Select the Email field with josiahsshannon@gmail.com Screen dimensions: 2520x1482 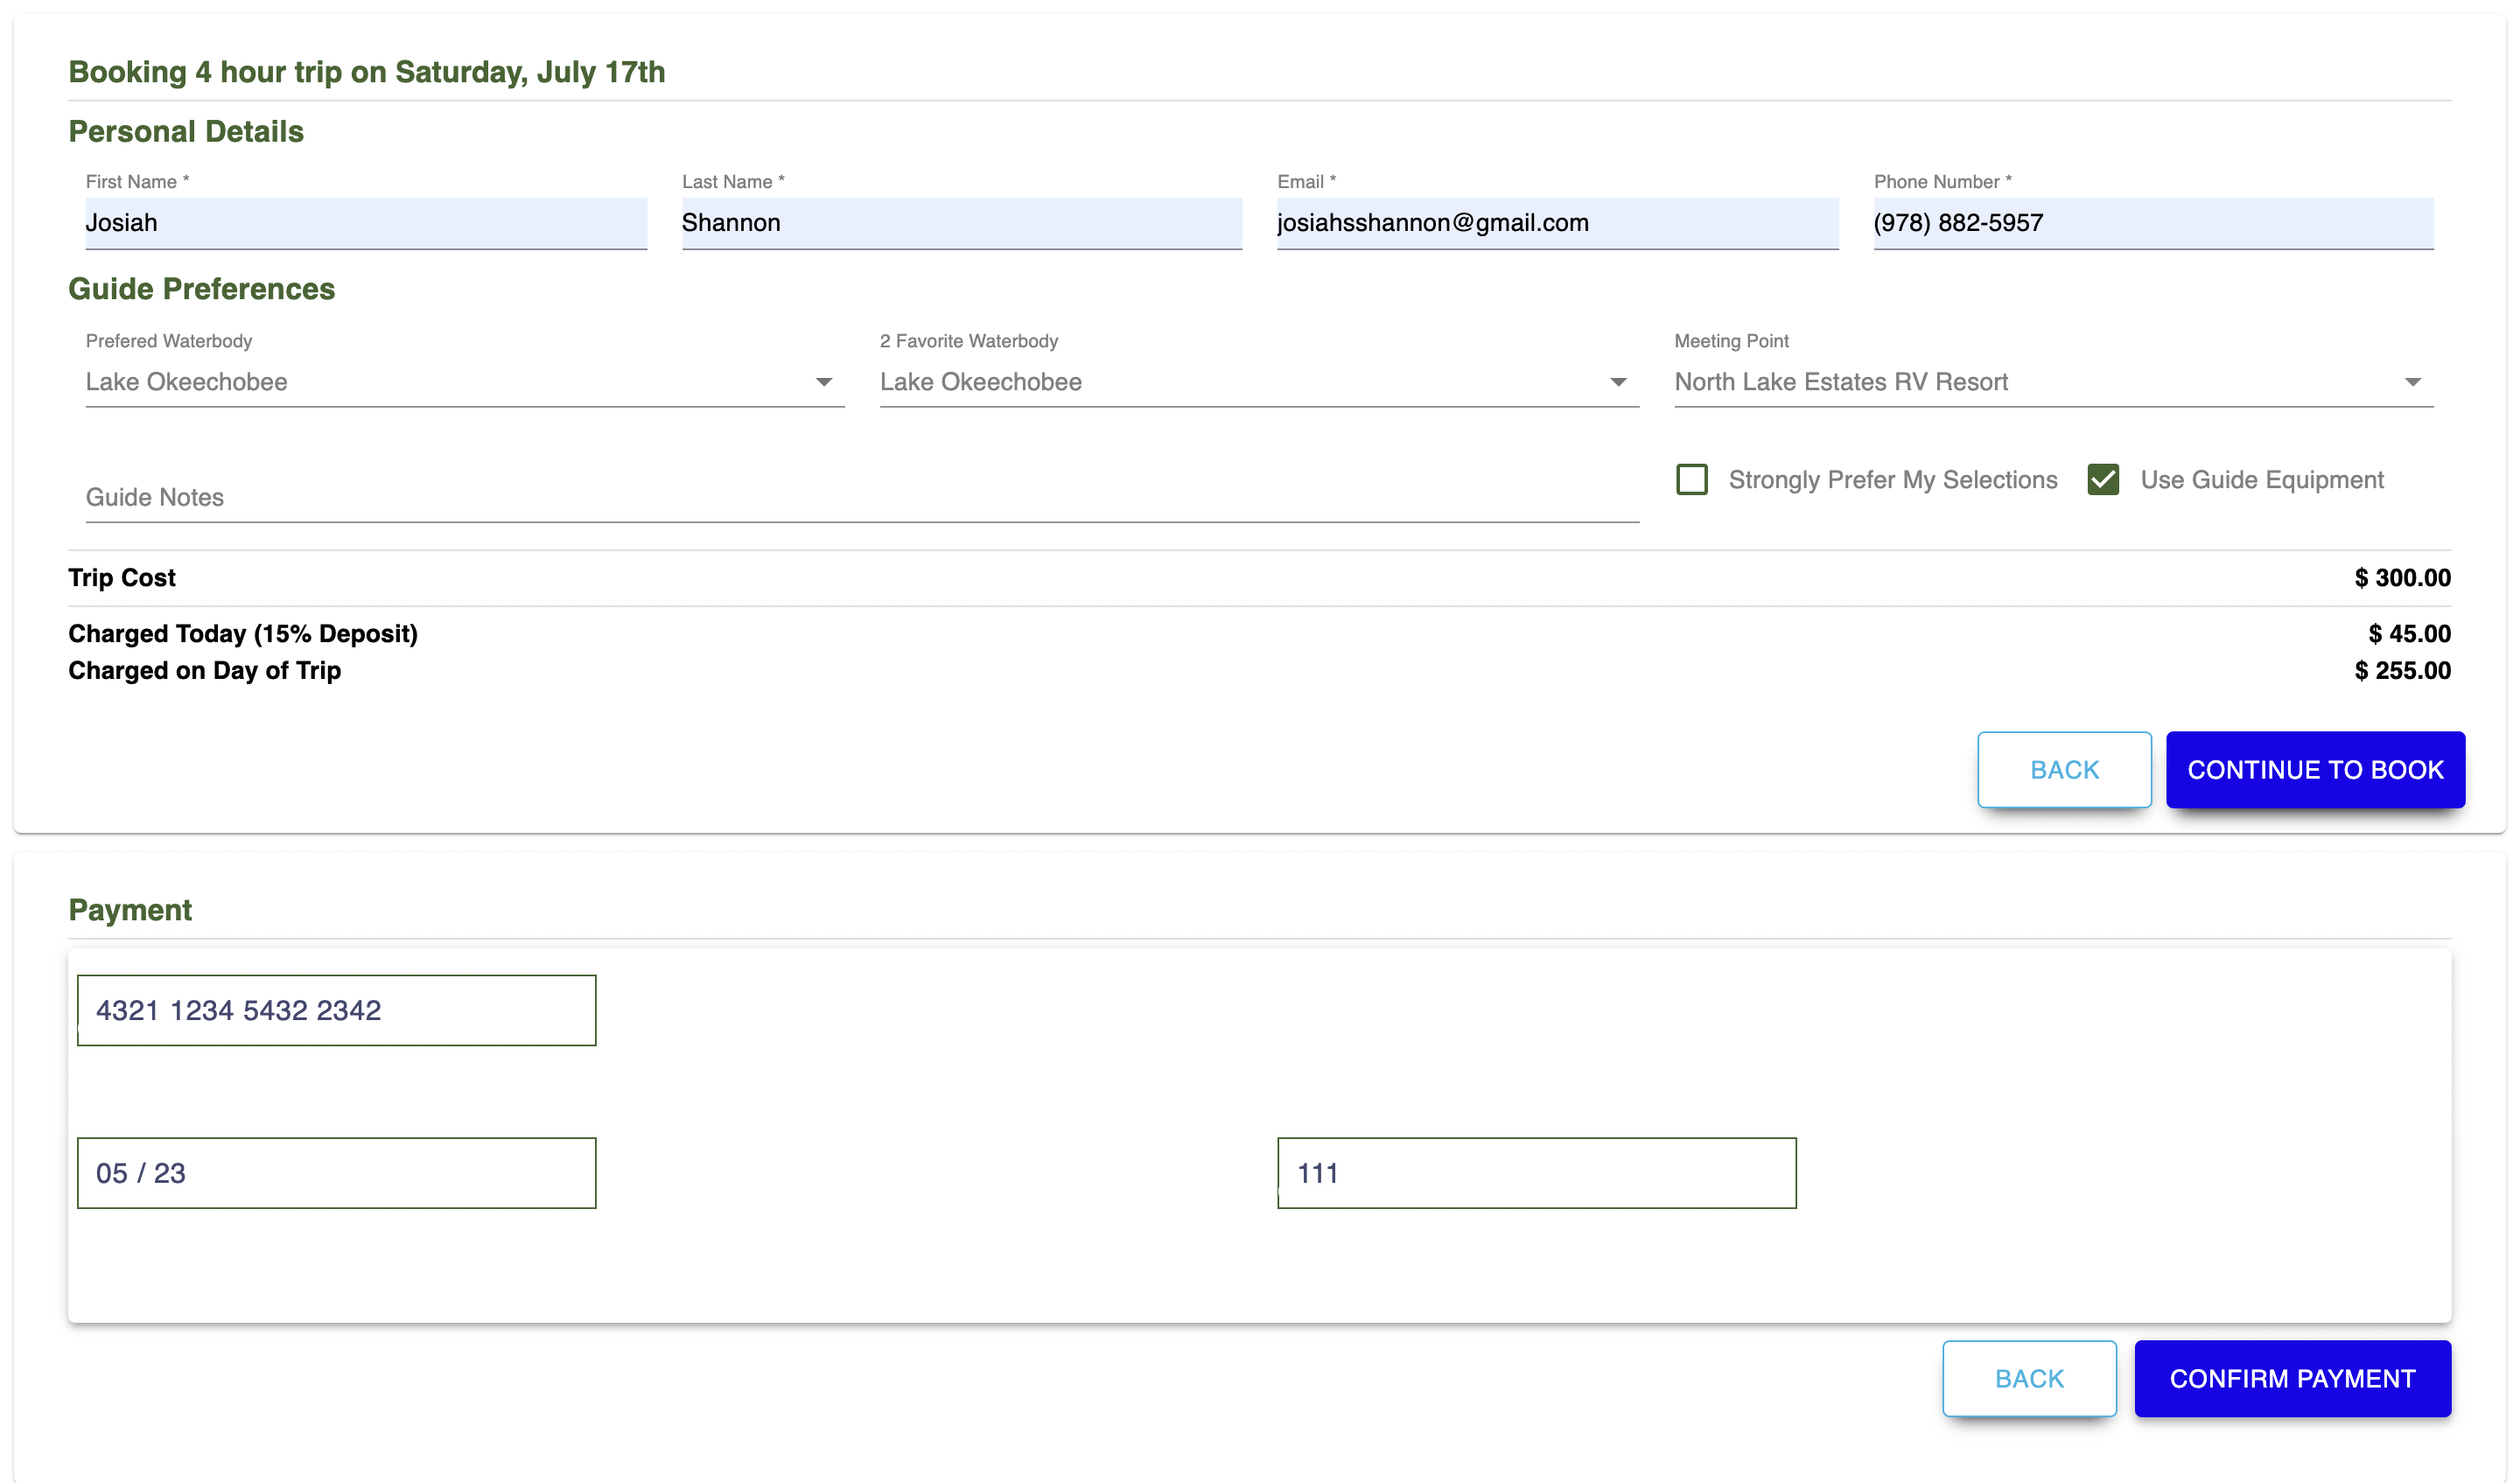coord(1556,223)
